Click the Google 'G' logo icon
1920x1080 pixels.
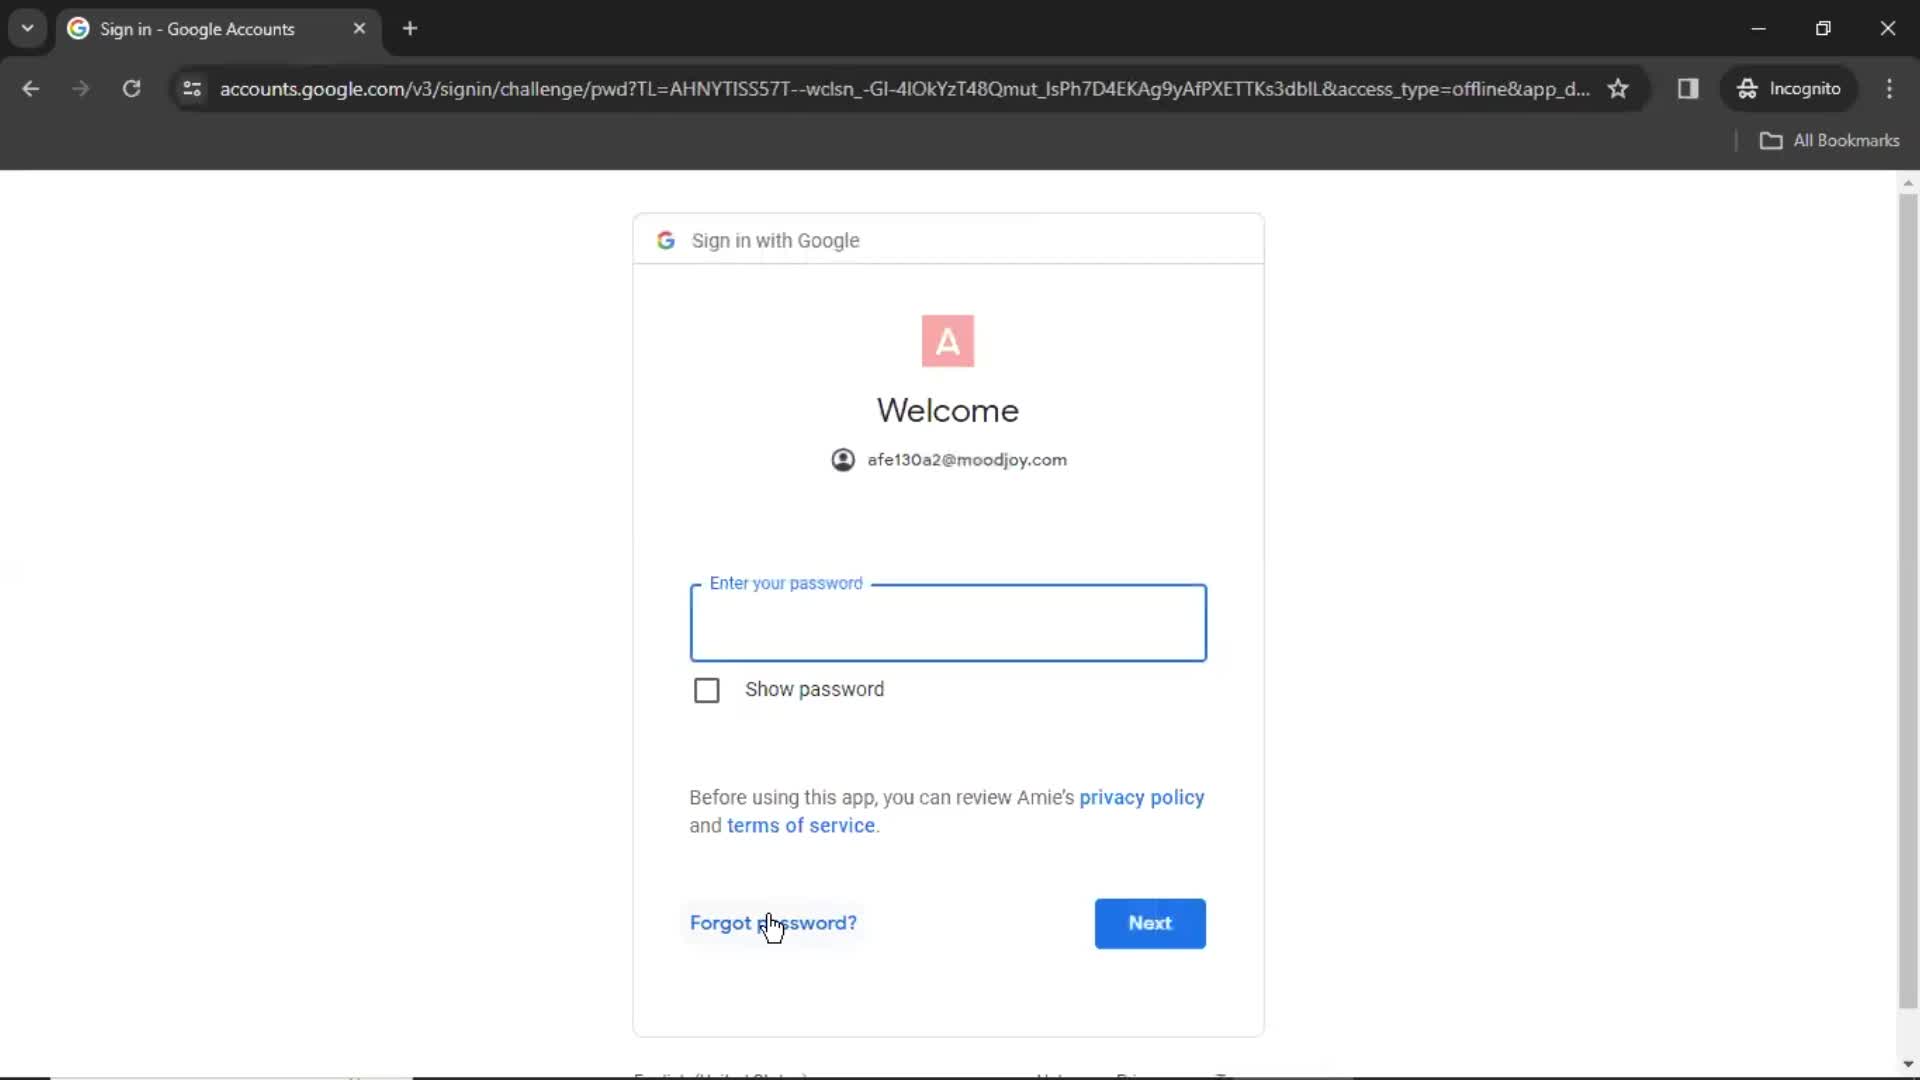point(665,240)
